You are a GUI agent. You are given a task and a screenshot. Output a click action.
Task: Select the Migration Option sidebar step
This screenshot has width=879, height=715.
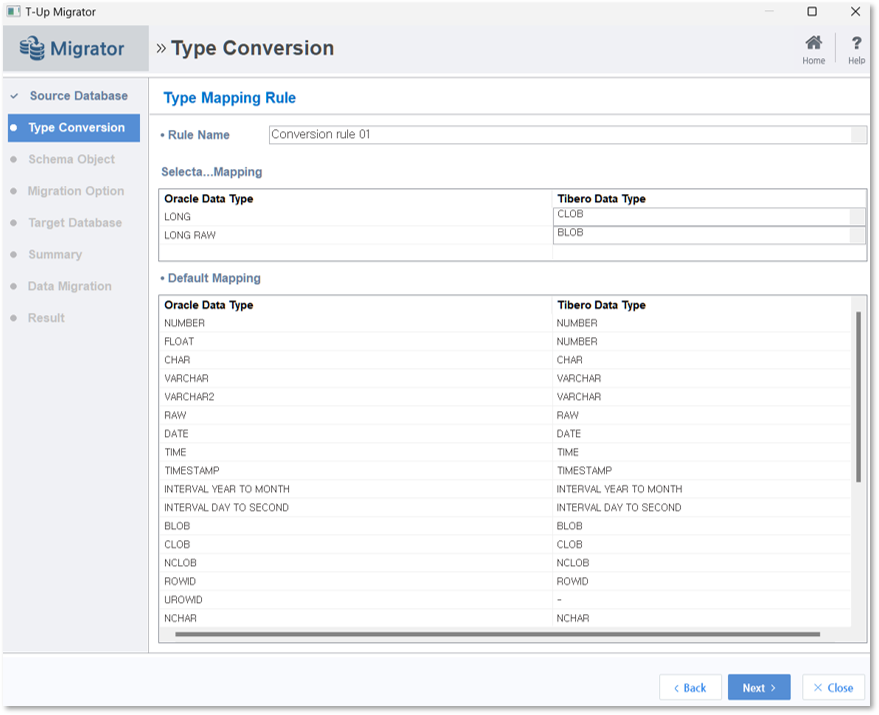coord(76,191)
